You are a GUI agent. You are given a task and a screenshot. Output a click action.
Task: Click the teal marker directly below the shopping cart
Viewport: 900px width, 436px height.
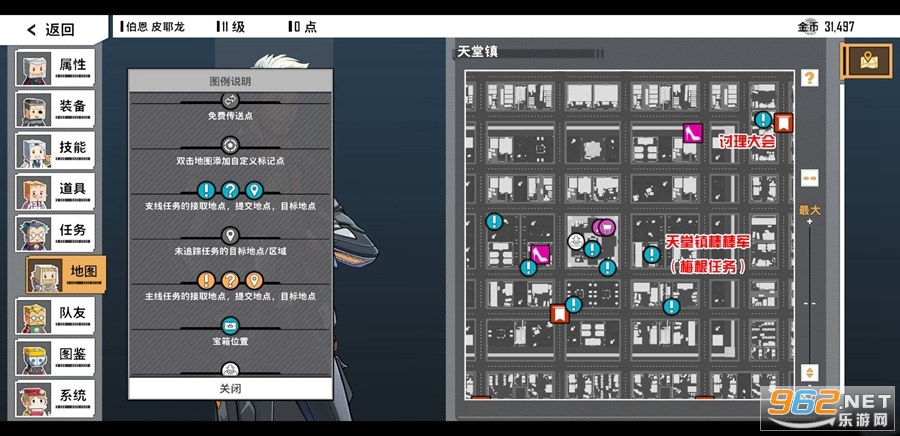tap(607, 267)
